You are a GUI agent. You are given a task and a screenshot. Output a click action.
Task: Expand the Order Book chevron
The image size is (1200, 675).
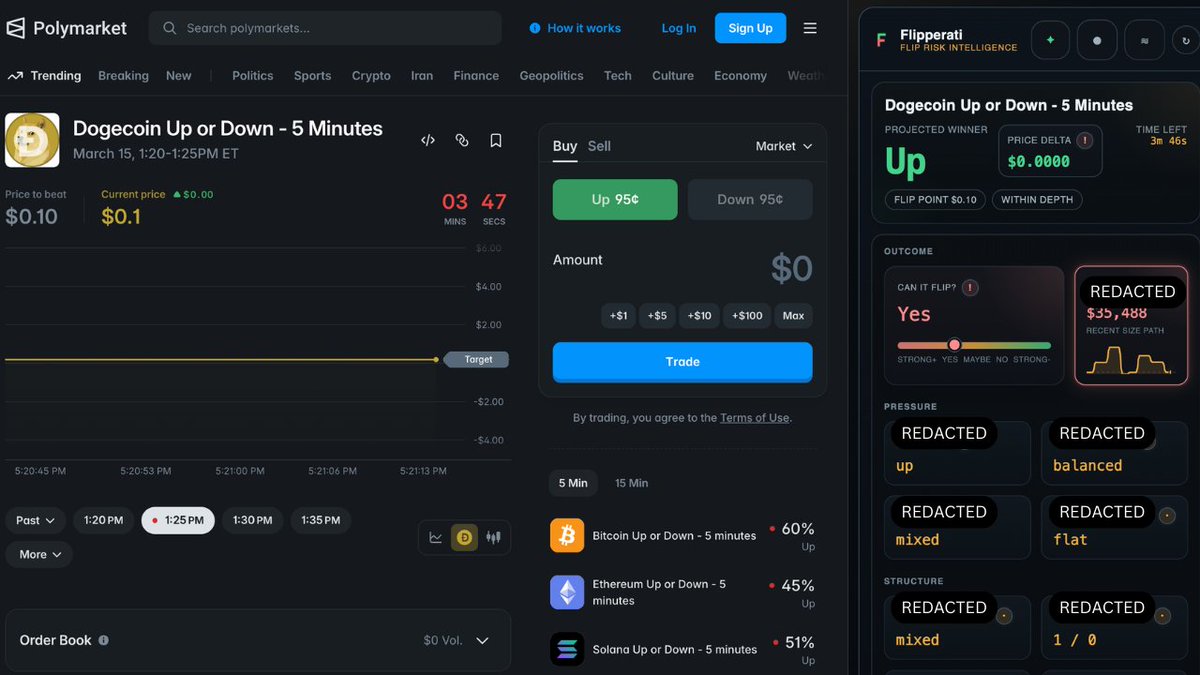coord(482,640)
